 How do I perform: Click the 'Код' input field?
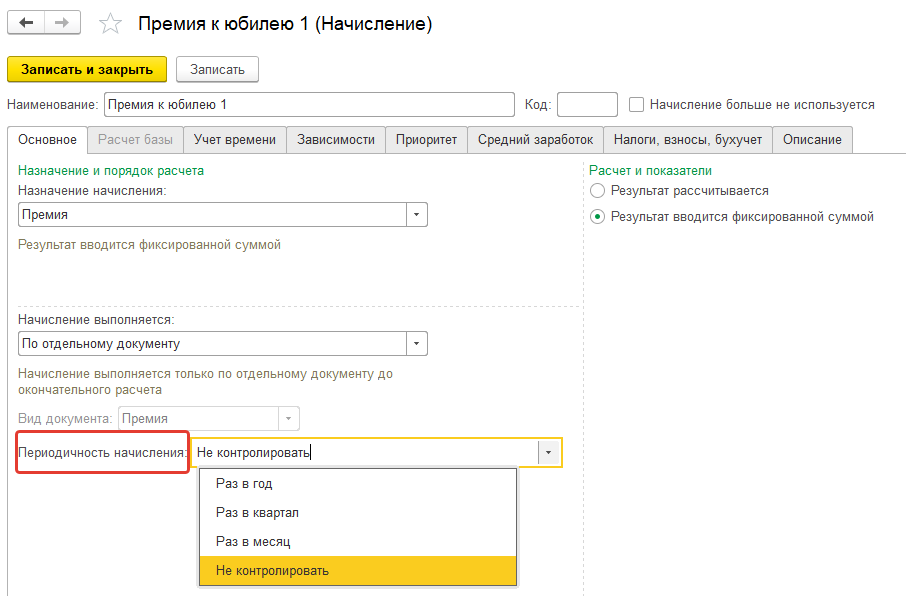coord(587,104)
